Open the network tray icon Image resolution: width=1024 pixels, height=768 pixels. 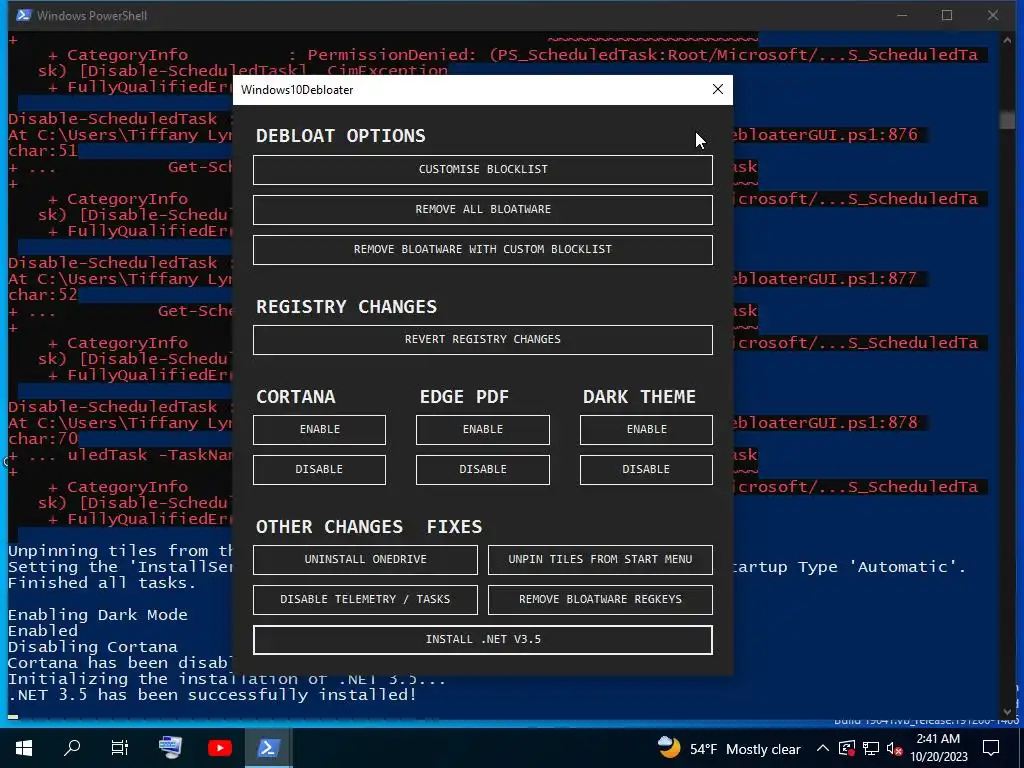(x=871, y=749)
